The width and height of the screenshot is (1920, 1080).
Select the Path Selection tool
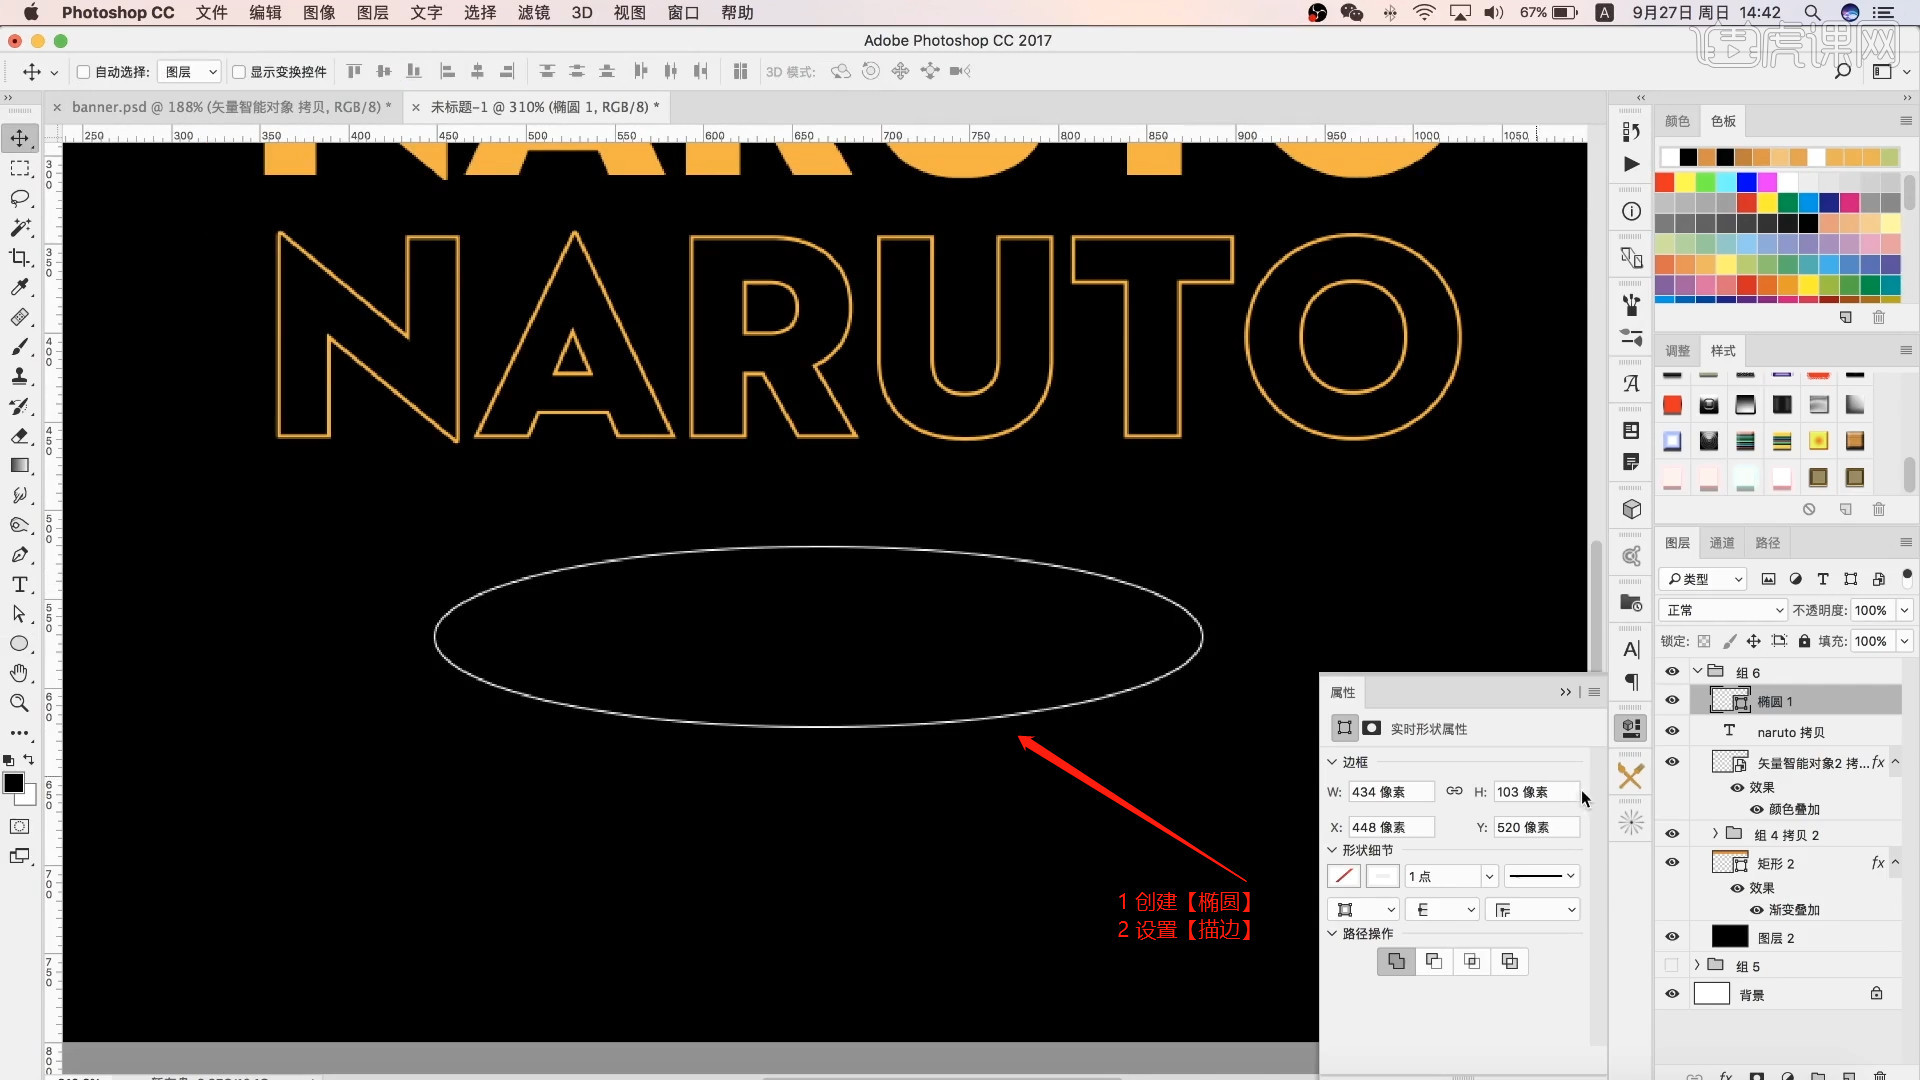tap(20, 614)
